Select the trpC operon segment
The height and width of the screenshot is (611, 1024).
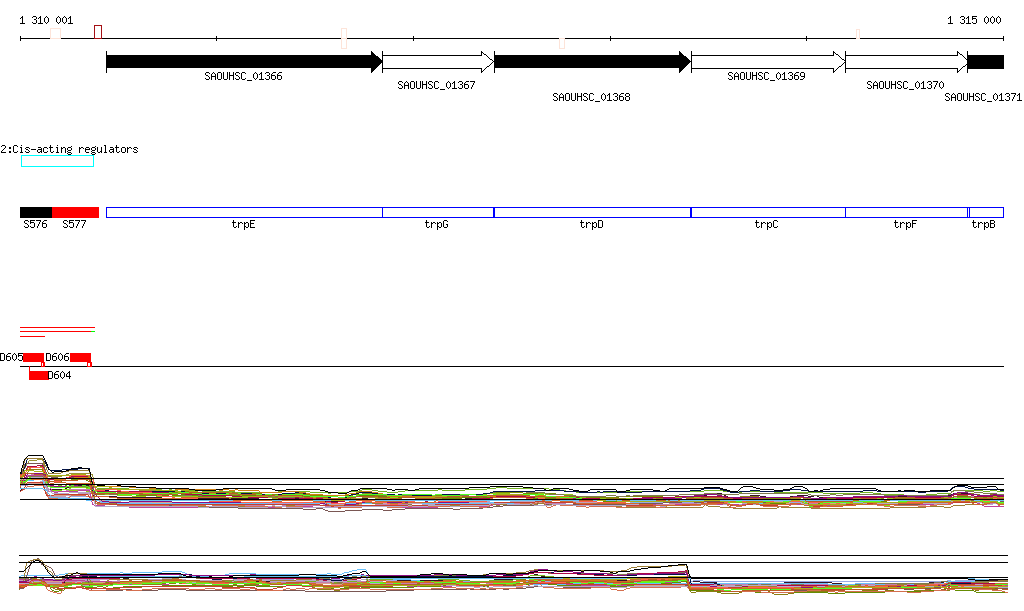coord(767,212)
